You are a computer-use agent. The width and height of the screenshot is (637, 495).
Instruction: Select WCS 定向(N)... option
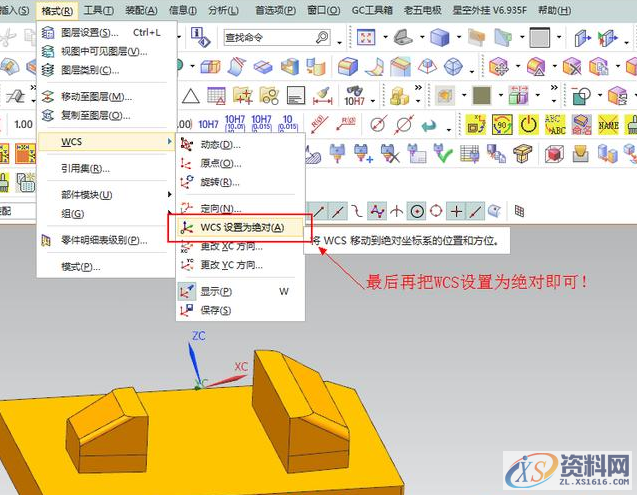tap(240, 208)
